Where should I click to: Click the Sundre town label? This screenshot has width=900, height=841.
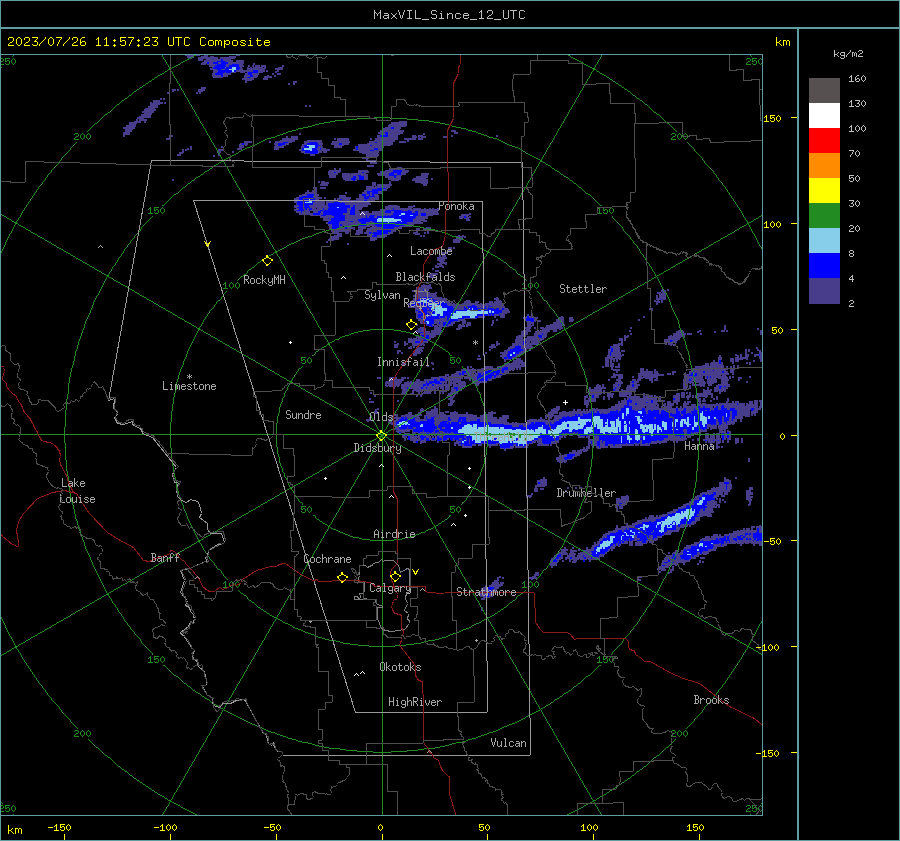click(x=303, y=414)
